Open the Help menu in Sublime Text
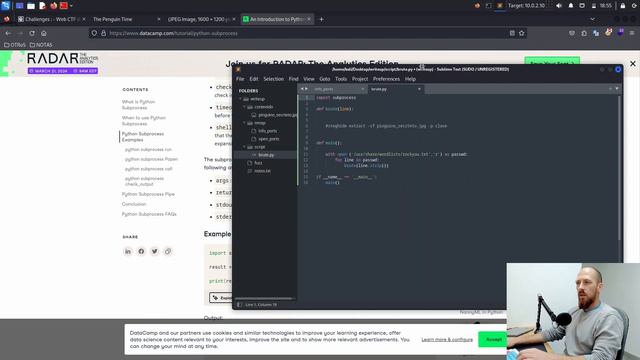 [x=410, y=79]
